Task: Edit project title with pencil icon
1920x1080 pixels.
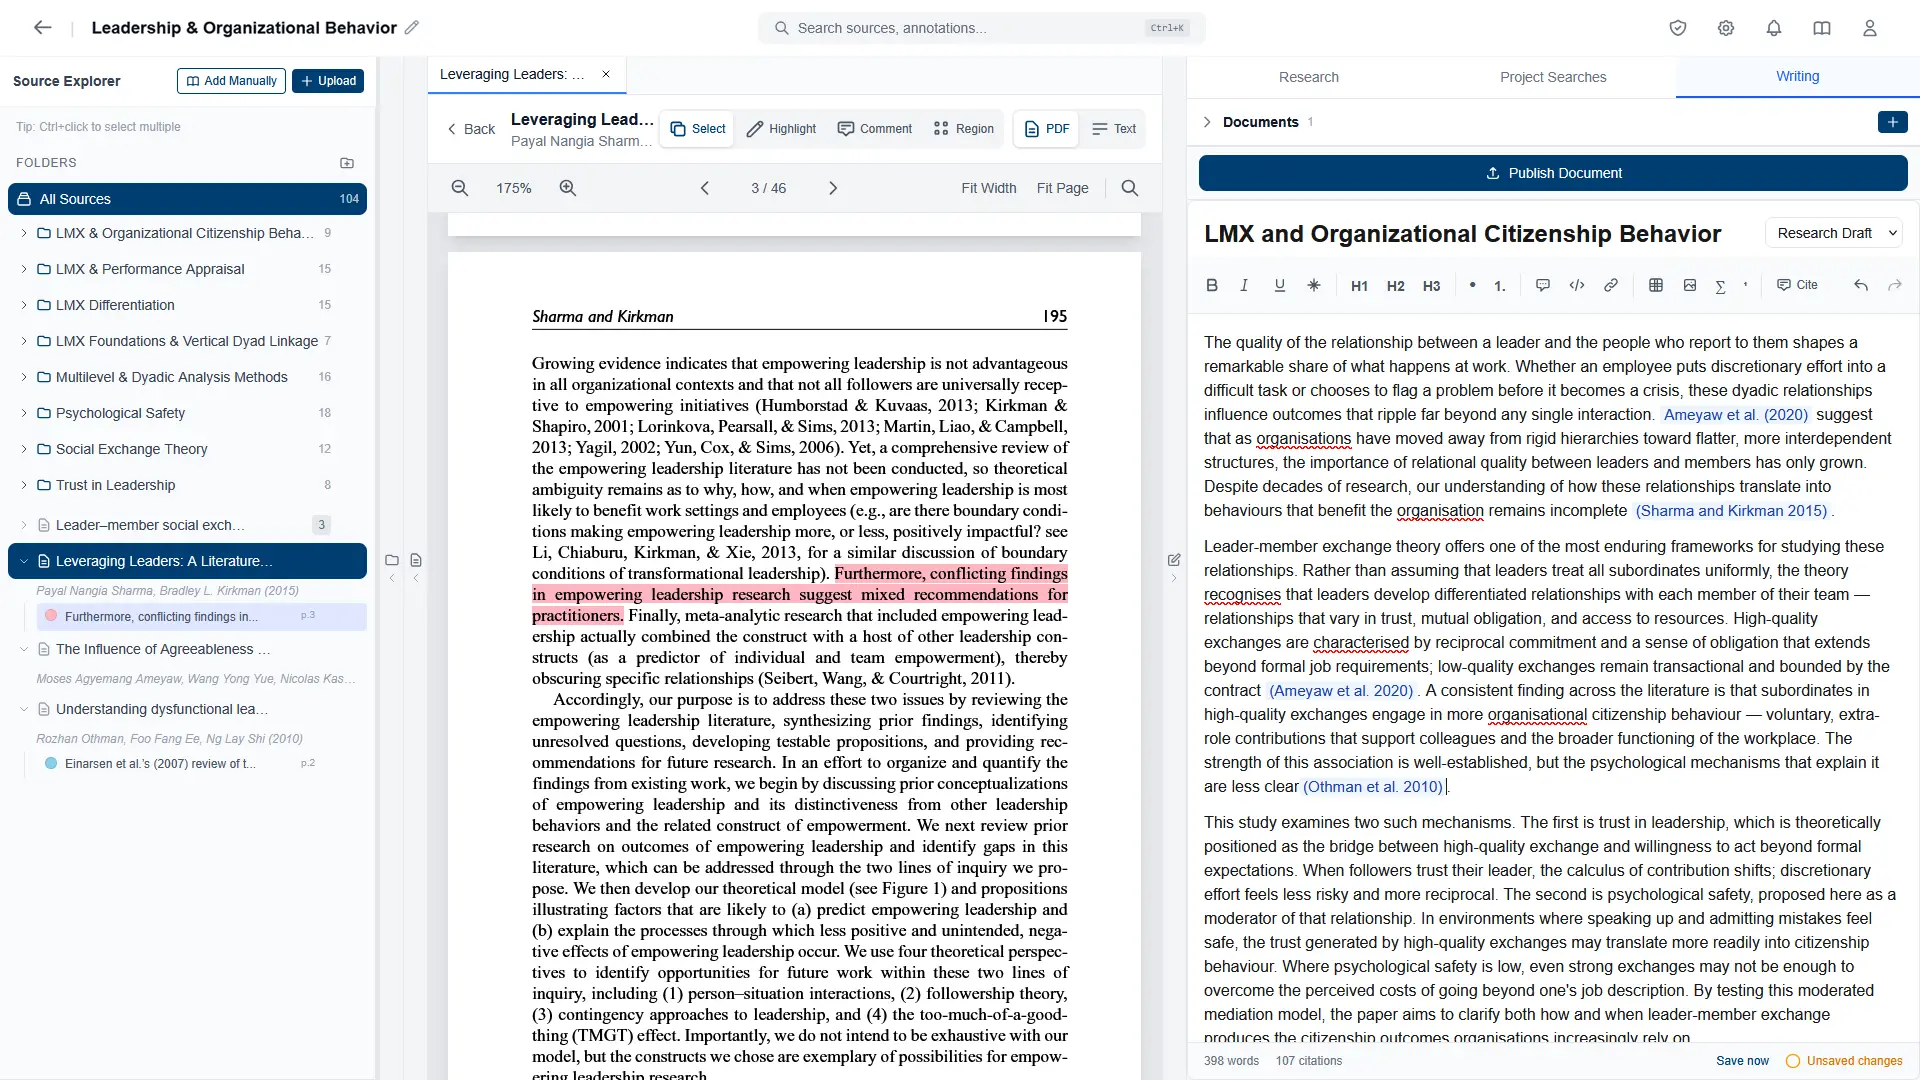Action: (412, 28)
